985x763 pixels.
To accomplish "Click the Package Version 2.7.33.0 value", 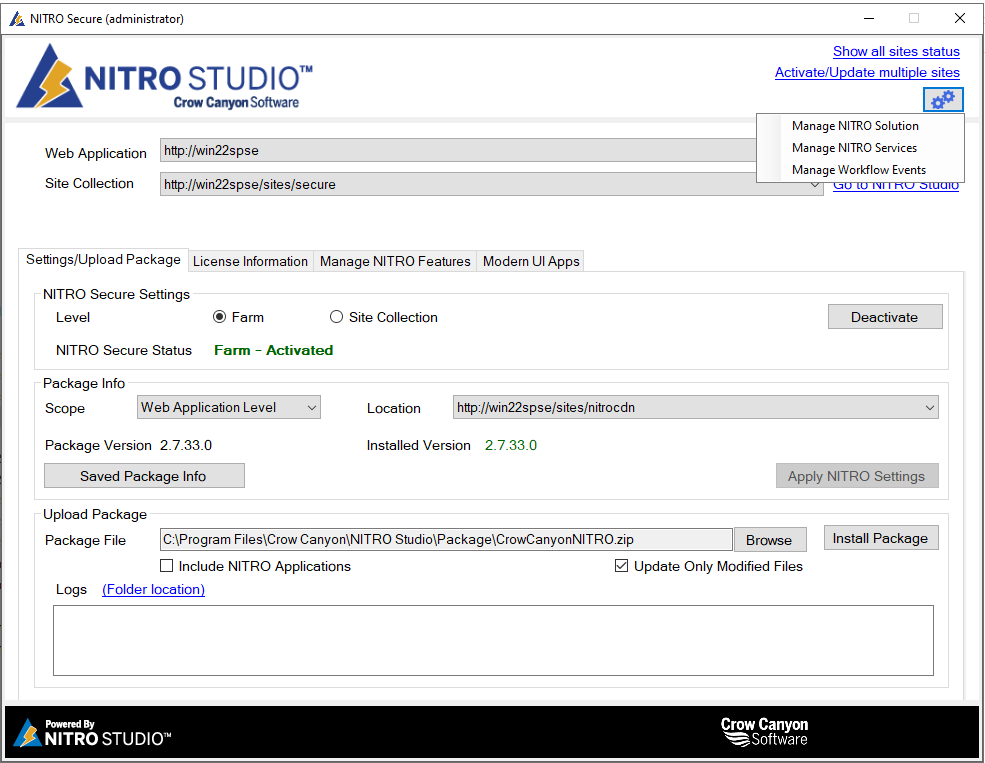I will [186, 445].
